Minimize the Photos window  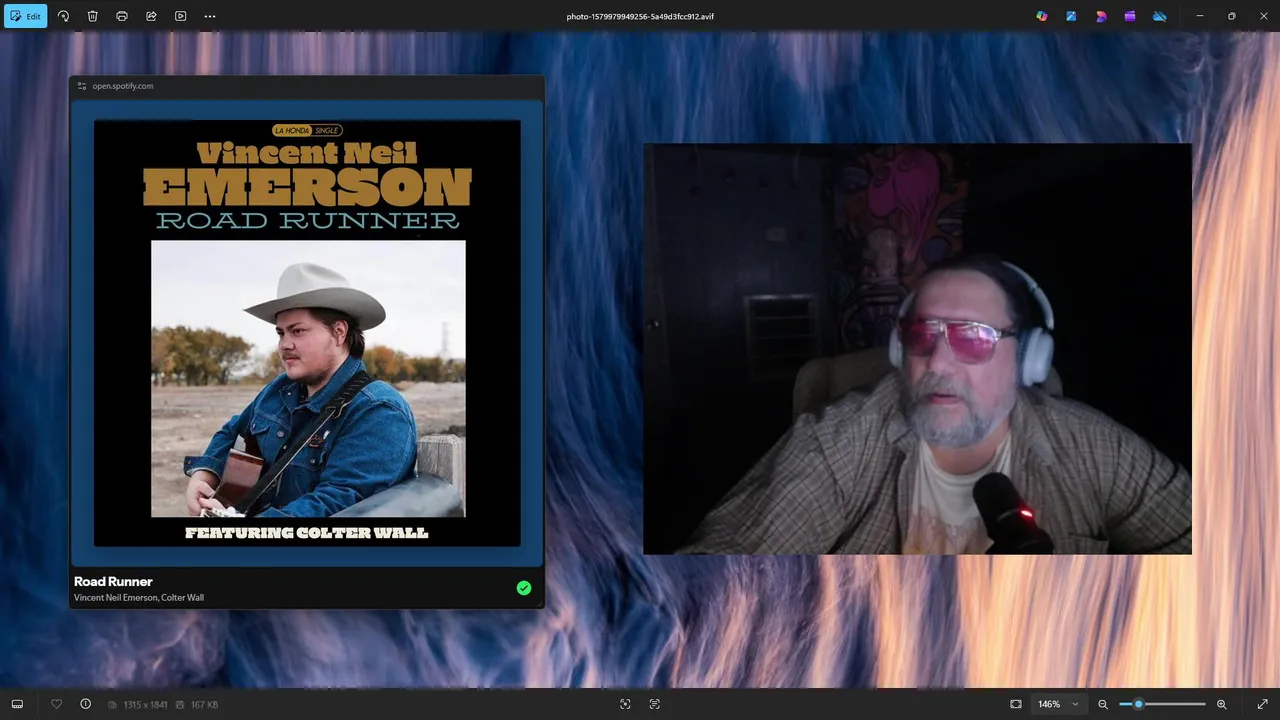(1200, 16)
